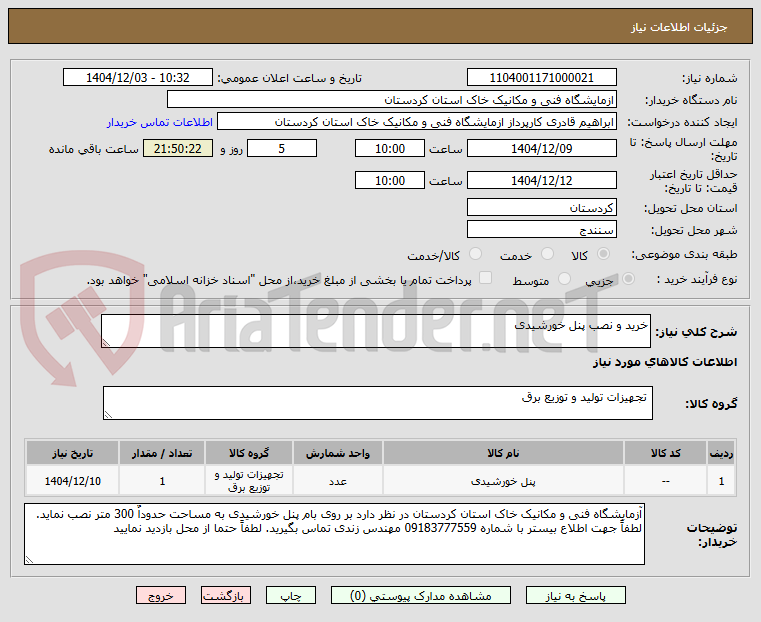The image size is (761, 622).
Task: Select the جزیی purchase type radio
Action: [x=628, y=279]
